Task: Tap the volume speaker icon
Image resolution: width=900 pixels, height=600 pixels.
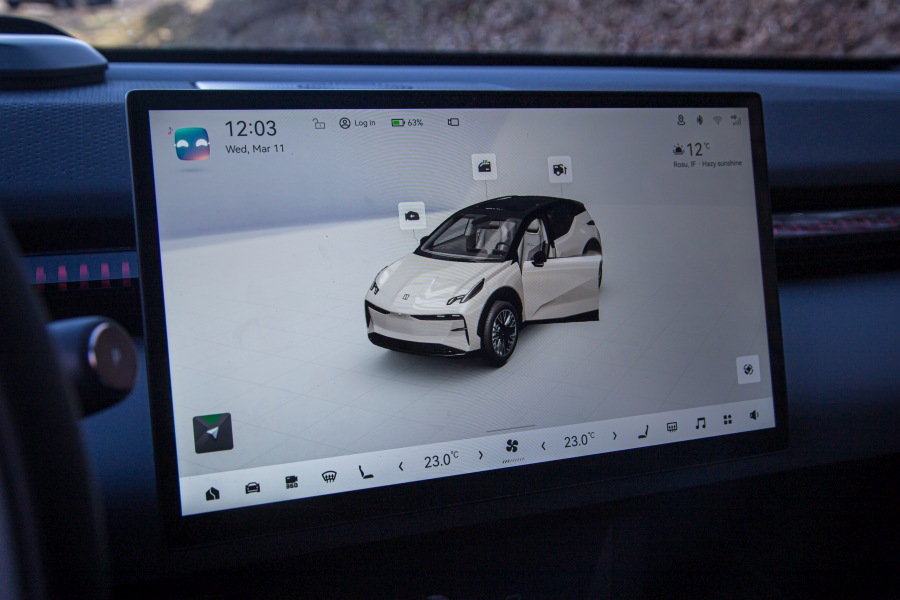Action: click(754, 415)
